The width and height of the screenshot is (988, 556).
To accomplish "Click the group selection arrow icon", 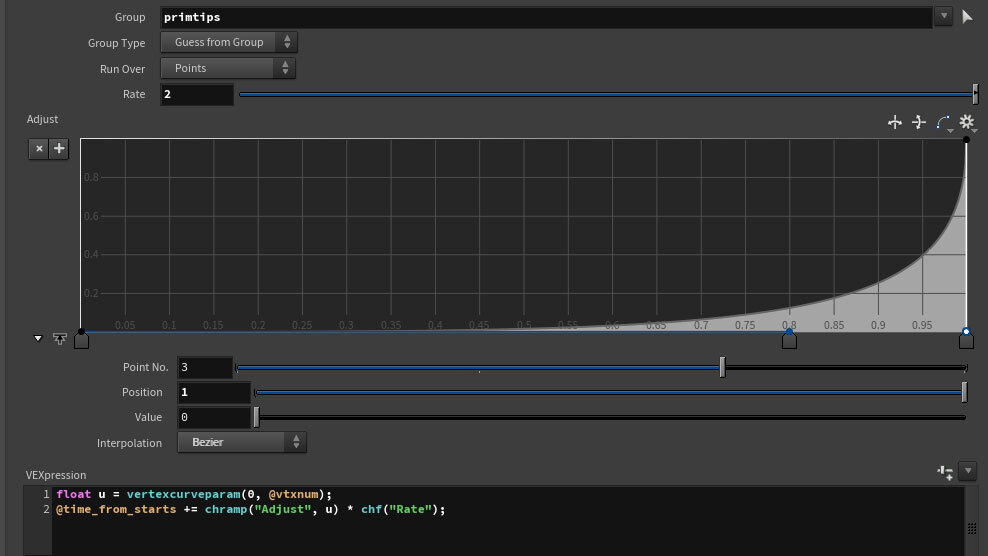I will click(x=967, y=17).
